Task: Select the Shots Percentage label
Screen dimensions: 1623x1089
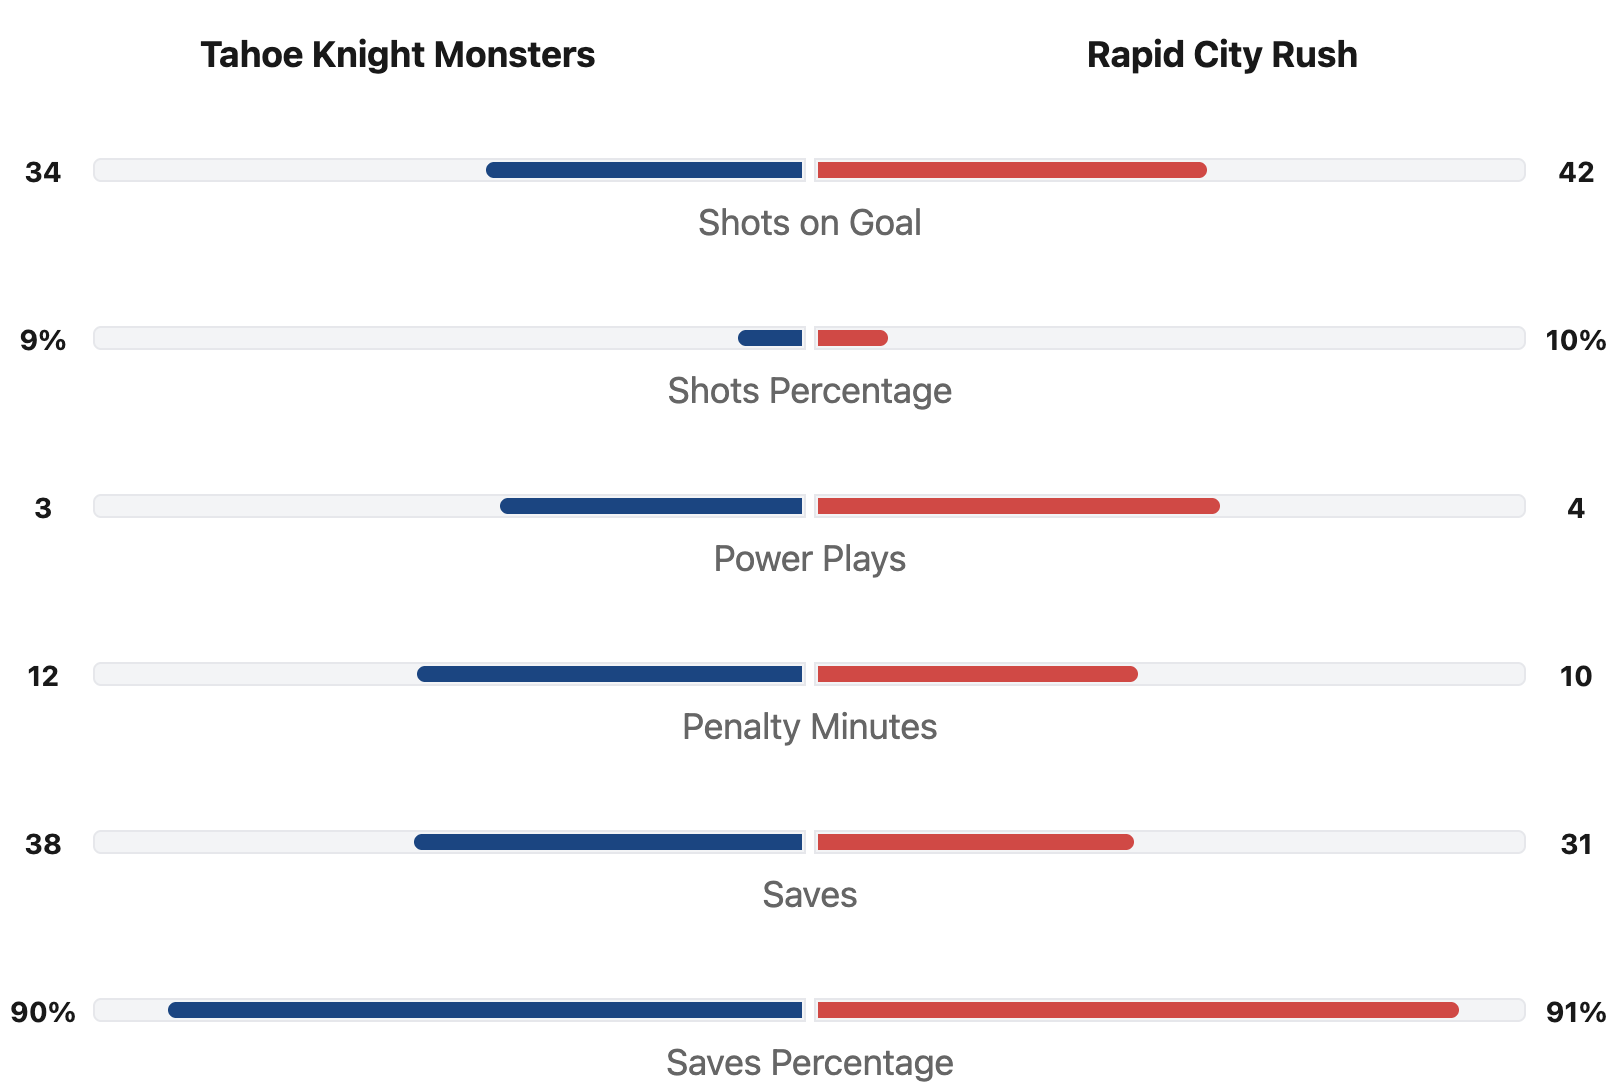Action: pyautogui.click(x=809, y=391)
